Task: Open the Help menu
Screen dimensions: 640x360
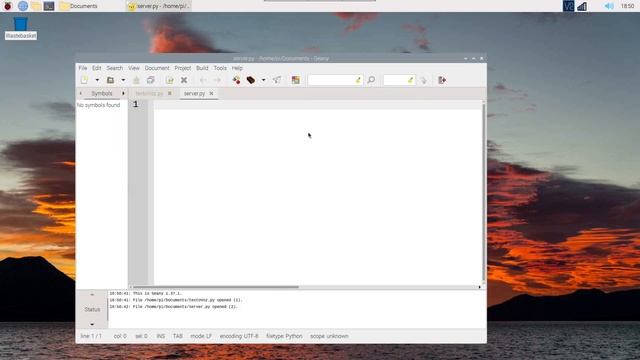Action: click(237, 68)
